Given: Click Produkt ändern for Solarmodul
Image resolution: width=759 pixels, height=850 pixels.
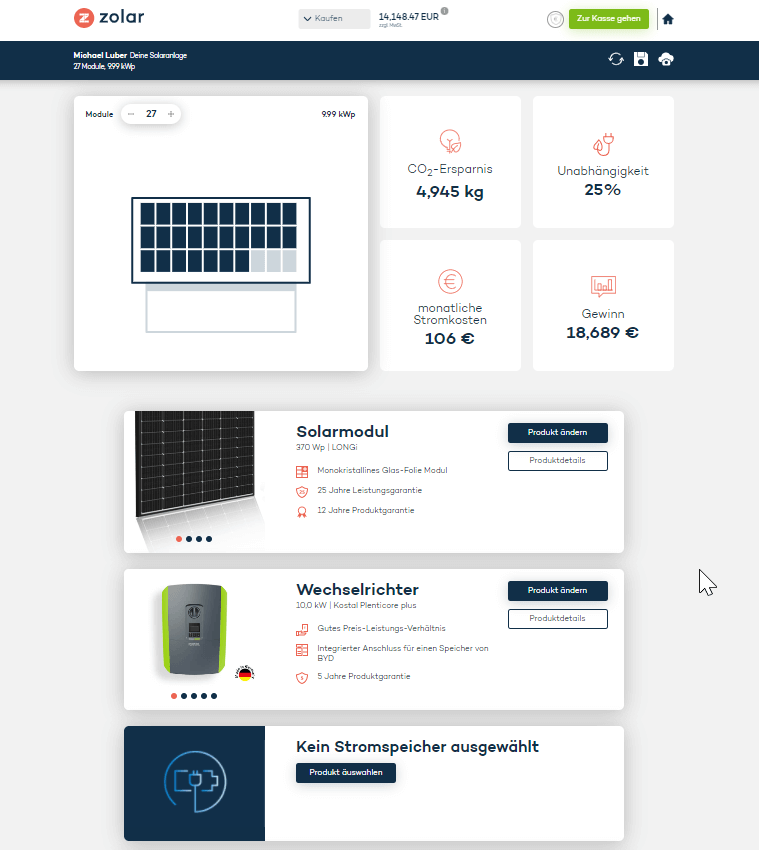Looking at the screenshot, I should [x=557, y=432].
